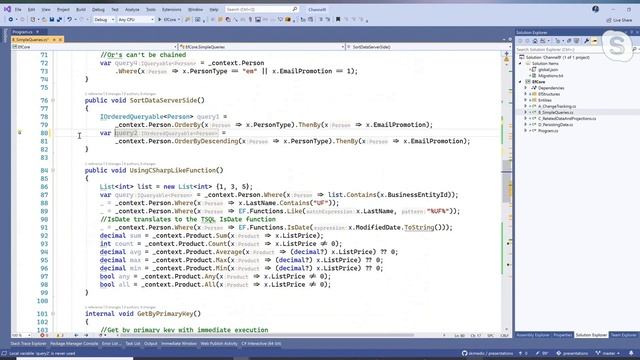Click the Visual Studio logo icon

pos(7,9)
